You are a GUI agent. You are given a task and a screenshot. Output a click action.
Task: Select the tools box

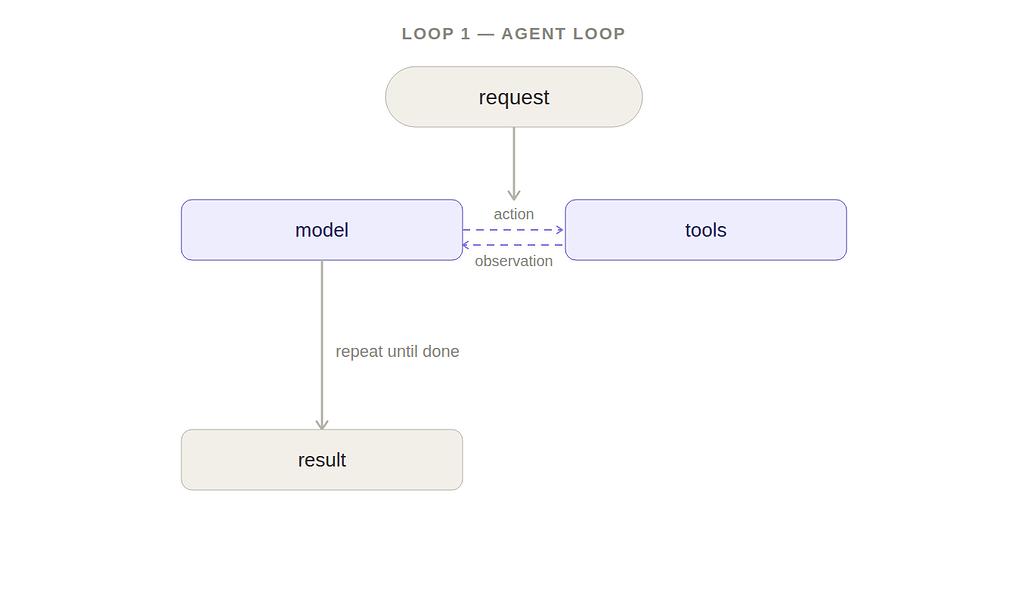[705, 230]
